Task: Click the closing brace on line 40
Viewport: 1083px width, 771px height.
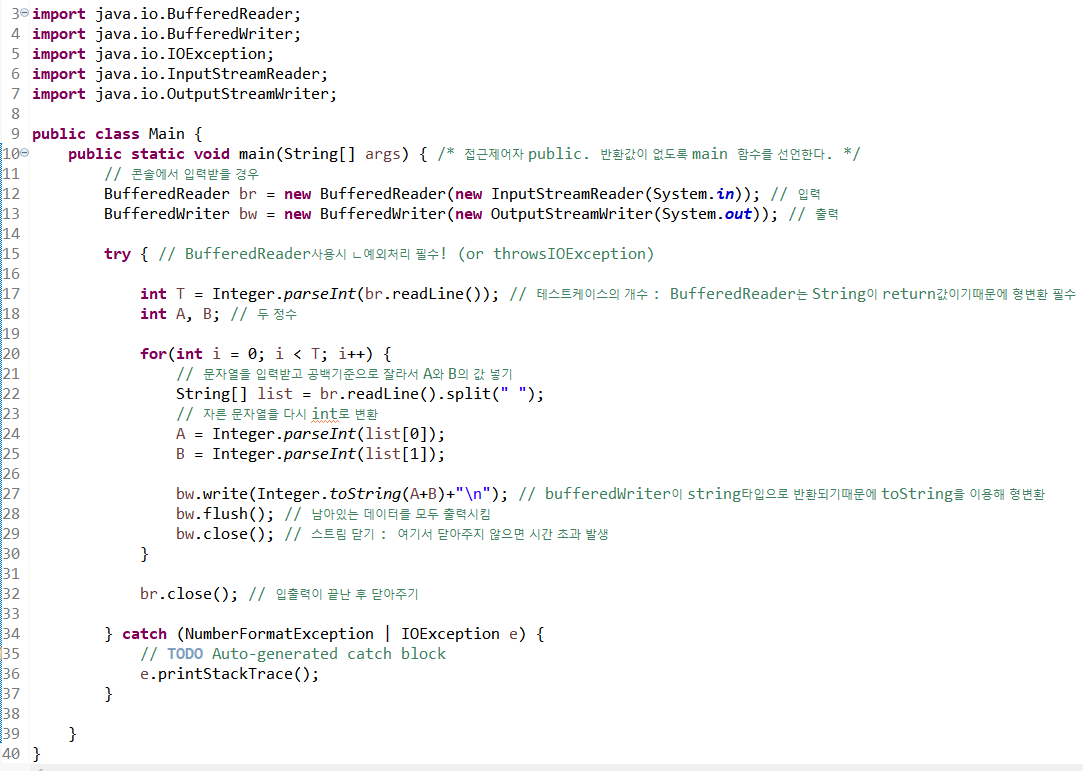Action: [x=36, y=754]
